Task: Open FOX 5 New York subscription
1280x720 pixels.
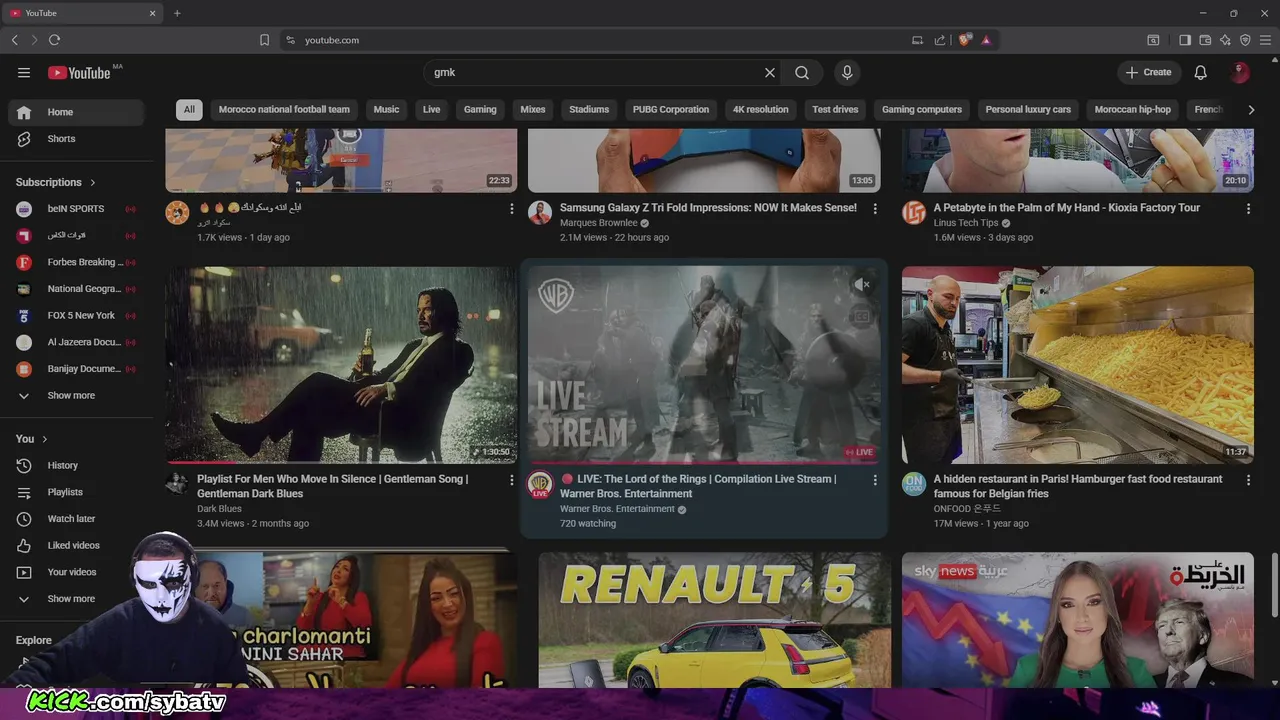Action: 76,315
